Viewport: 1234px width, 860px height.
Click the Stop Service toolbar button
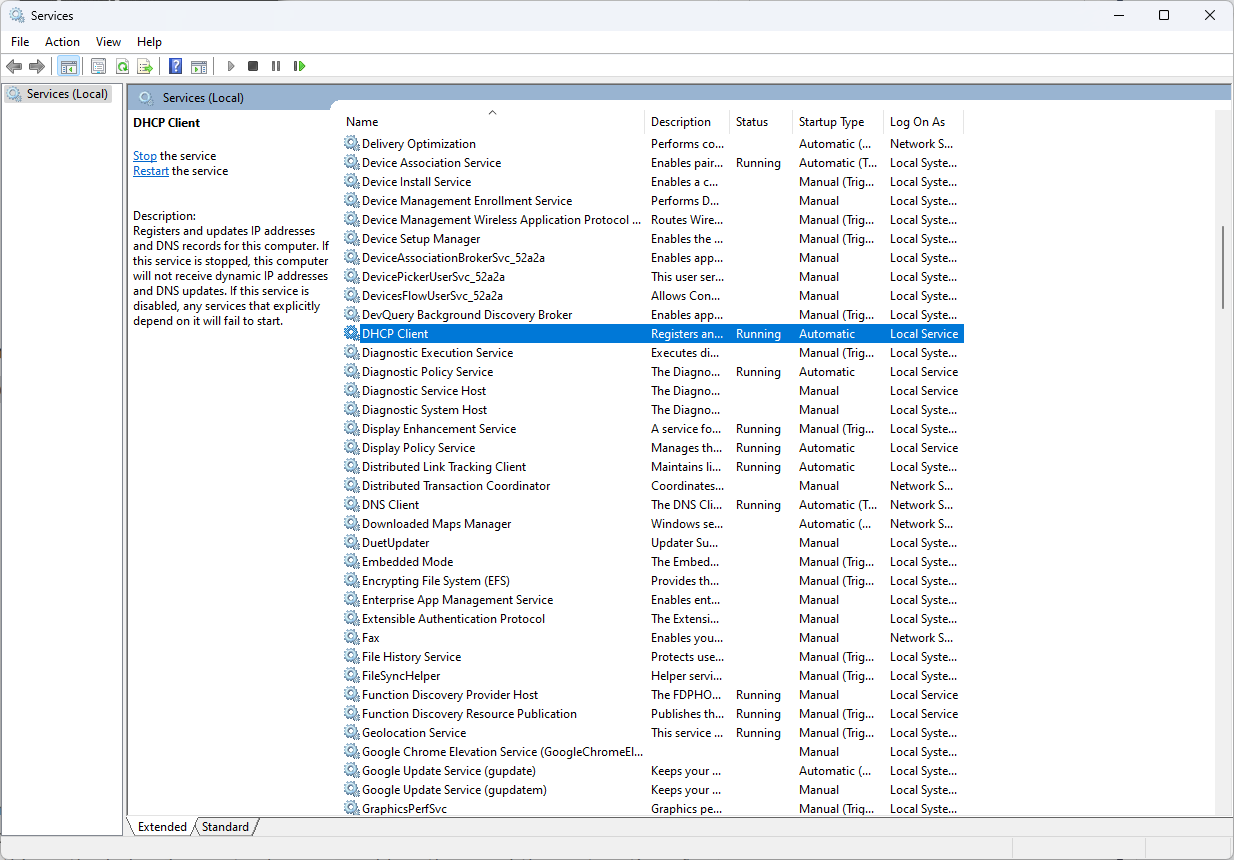(253, 66)
